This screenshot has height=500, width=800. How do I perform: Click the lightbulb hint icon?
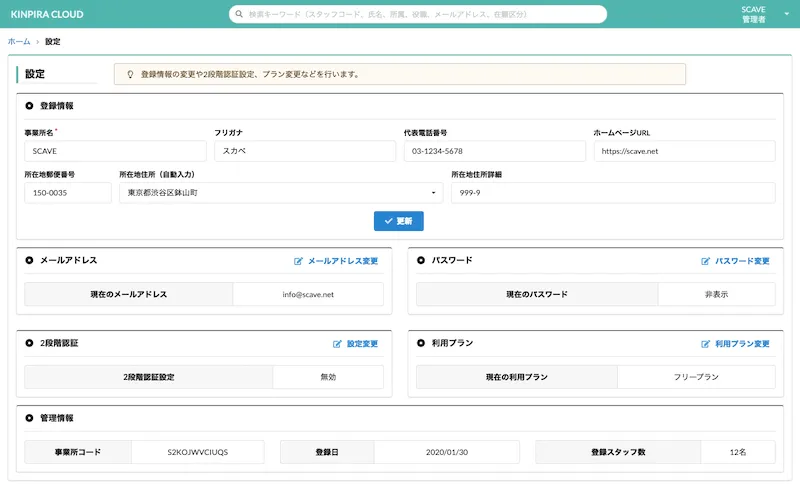130,74
